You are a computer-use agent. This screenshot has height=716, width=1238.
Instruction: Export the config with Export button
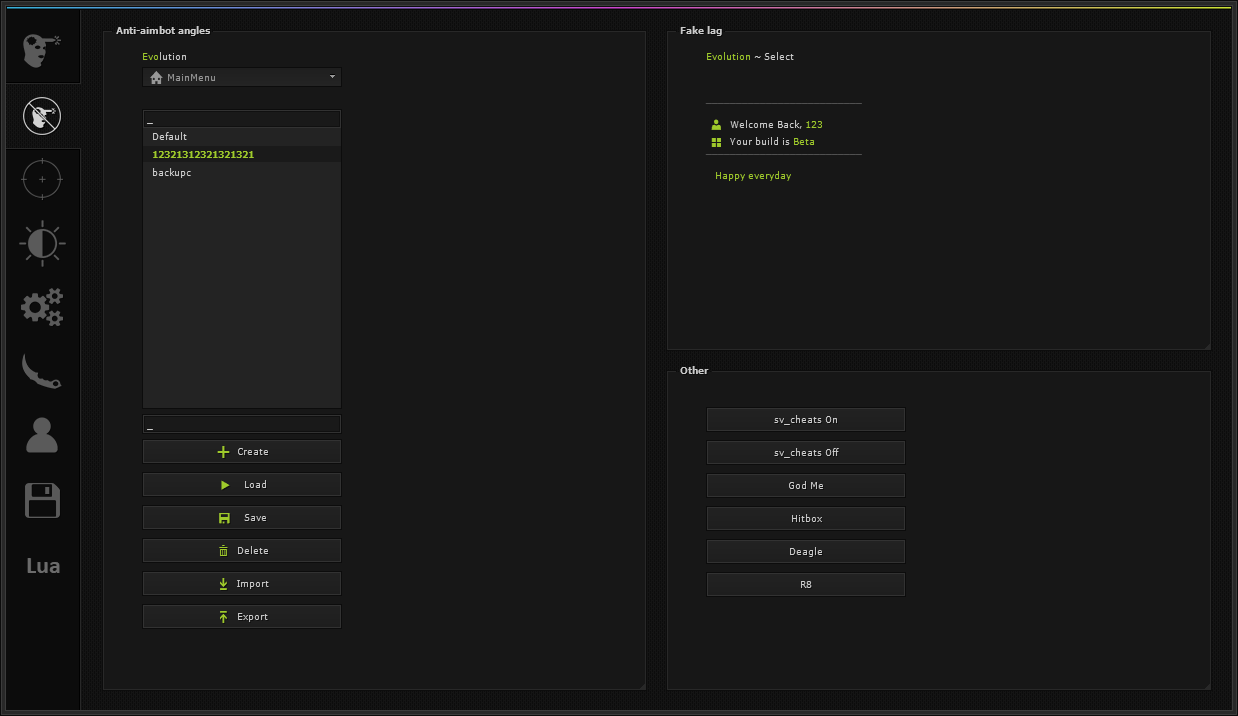(x=241, y=617)
